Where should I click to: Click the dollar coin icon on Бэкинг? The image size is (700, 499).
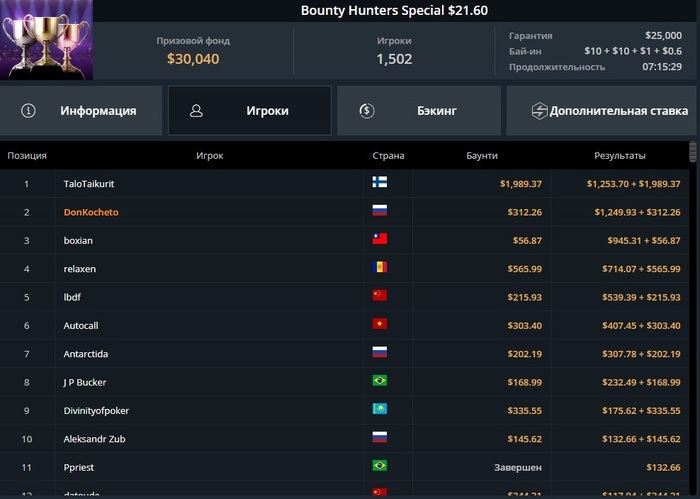click(x=367, y=111)
